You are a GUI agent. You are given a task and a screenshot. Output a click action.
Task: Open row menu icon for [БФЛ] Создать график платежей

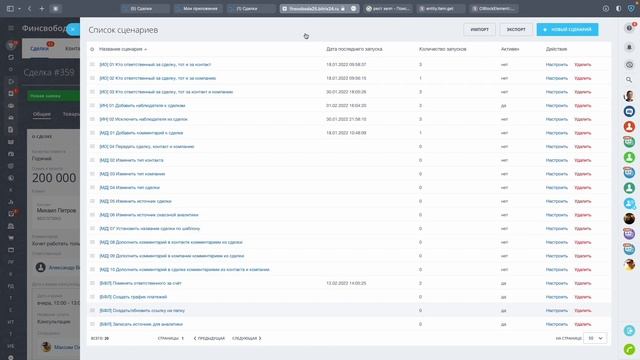(x=92, y=297)
